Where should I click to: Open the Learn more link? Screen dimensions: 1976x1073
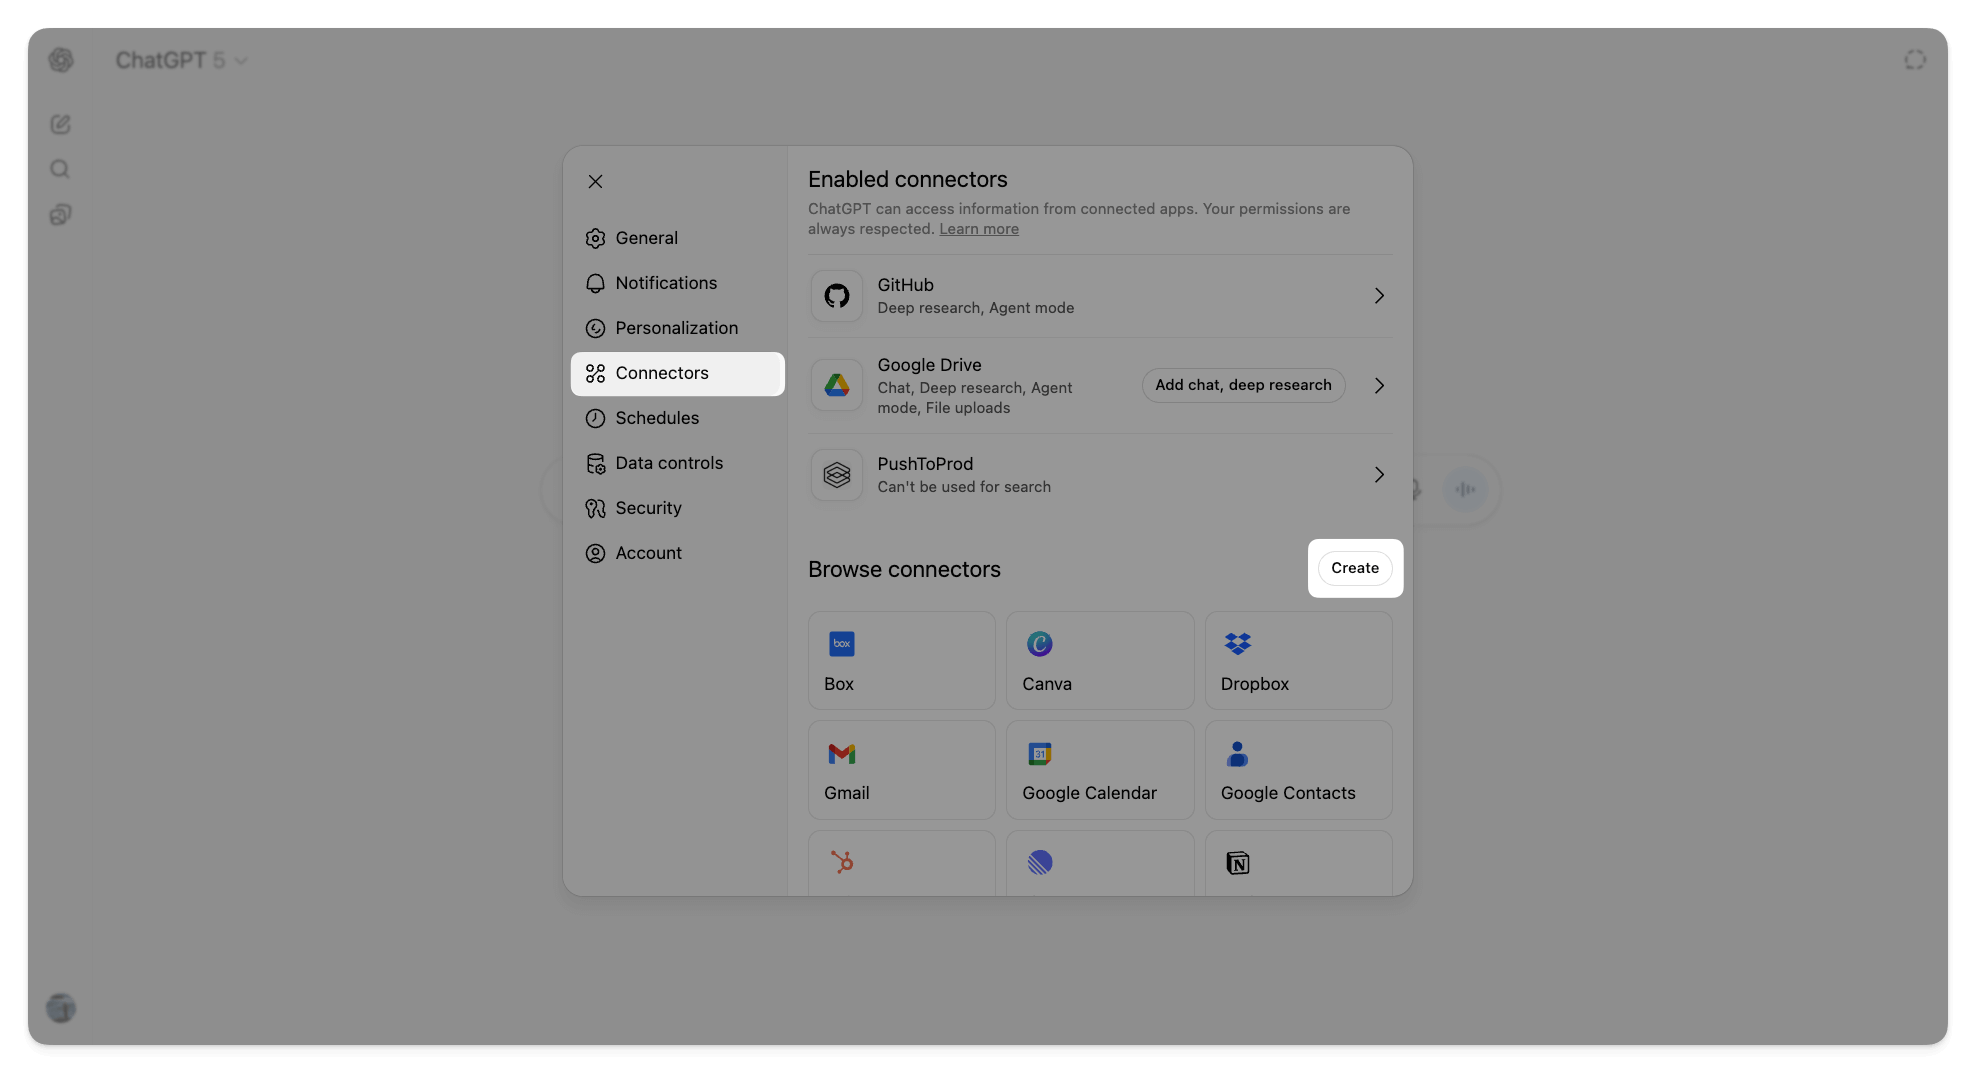(978, 228)
